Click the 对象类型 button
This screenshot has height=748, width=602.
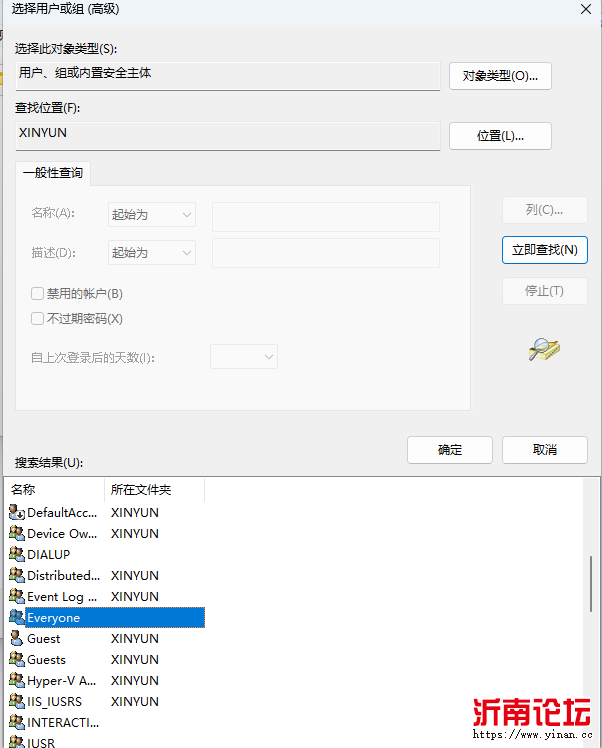pos(500,76)
